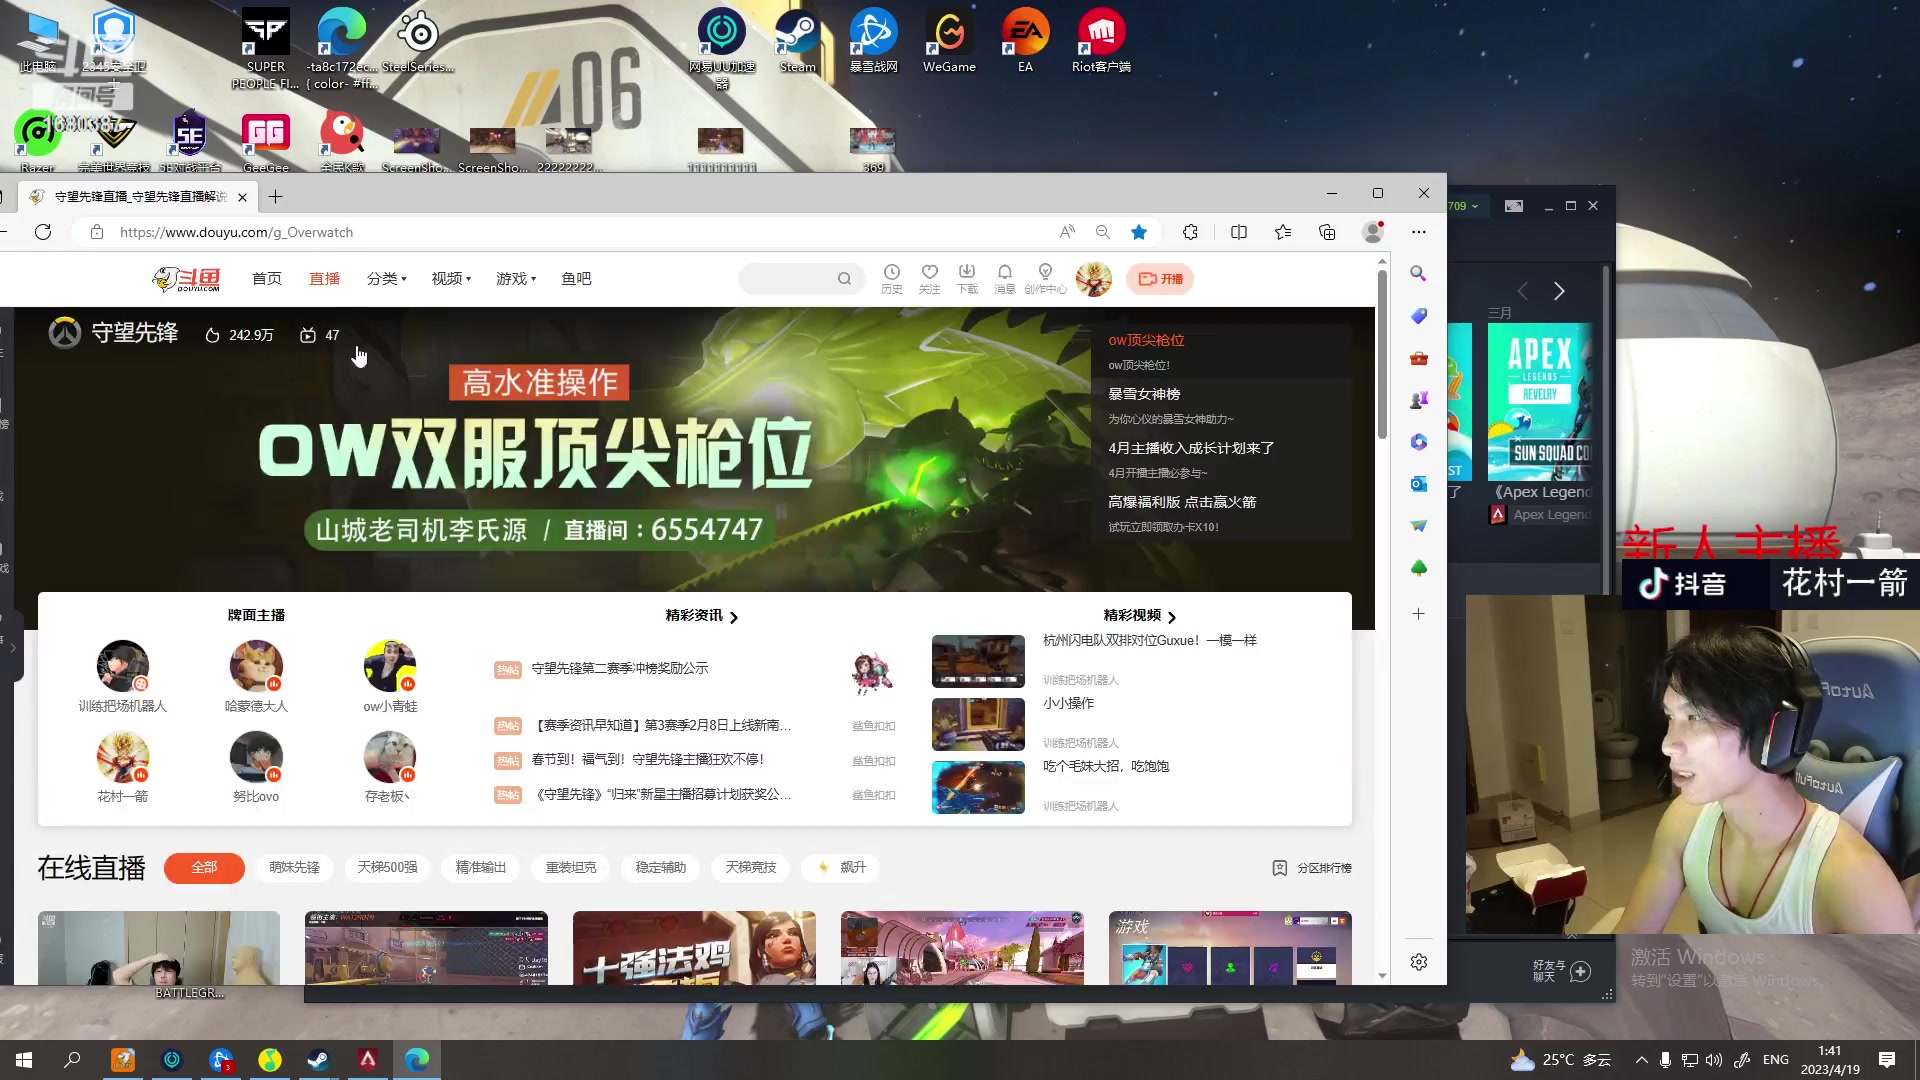
Task: Open Douyu history (历史) icon
Action: 892,278
